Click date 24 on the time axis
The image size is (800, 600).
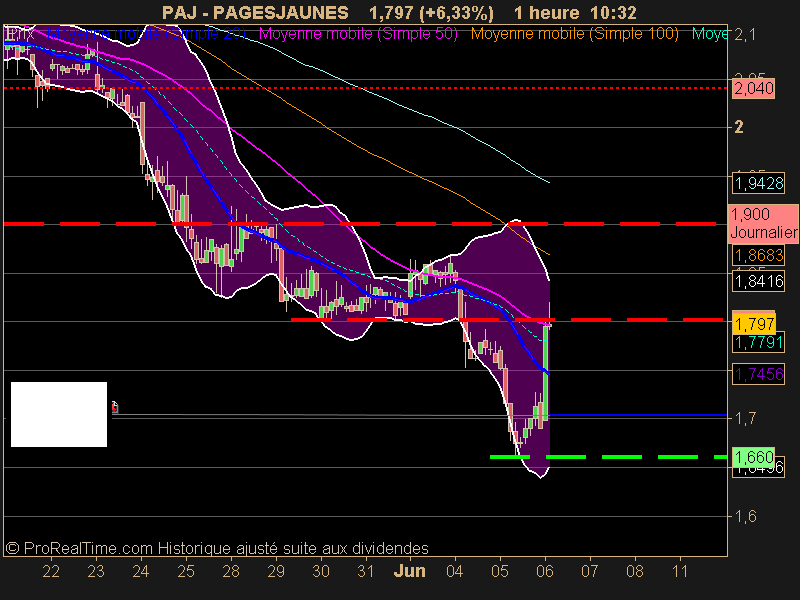pyautogui.click(x=141, y=571)
